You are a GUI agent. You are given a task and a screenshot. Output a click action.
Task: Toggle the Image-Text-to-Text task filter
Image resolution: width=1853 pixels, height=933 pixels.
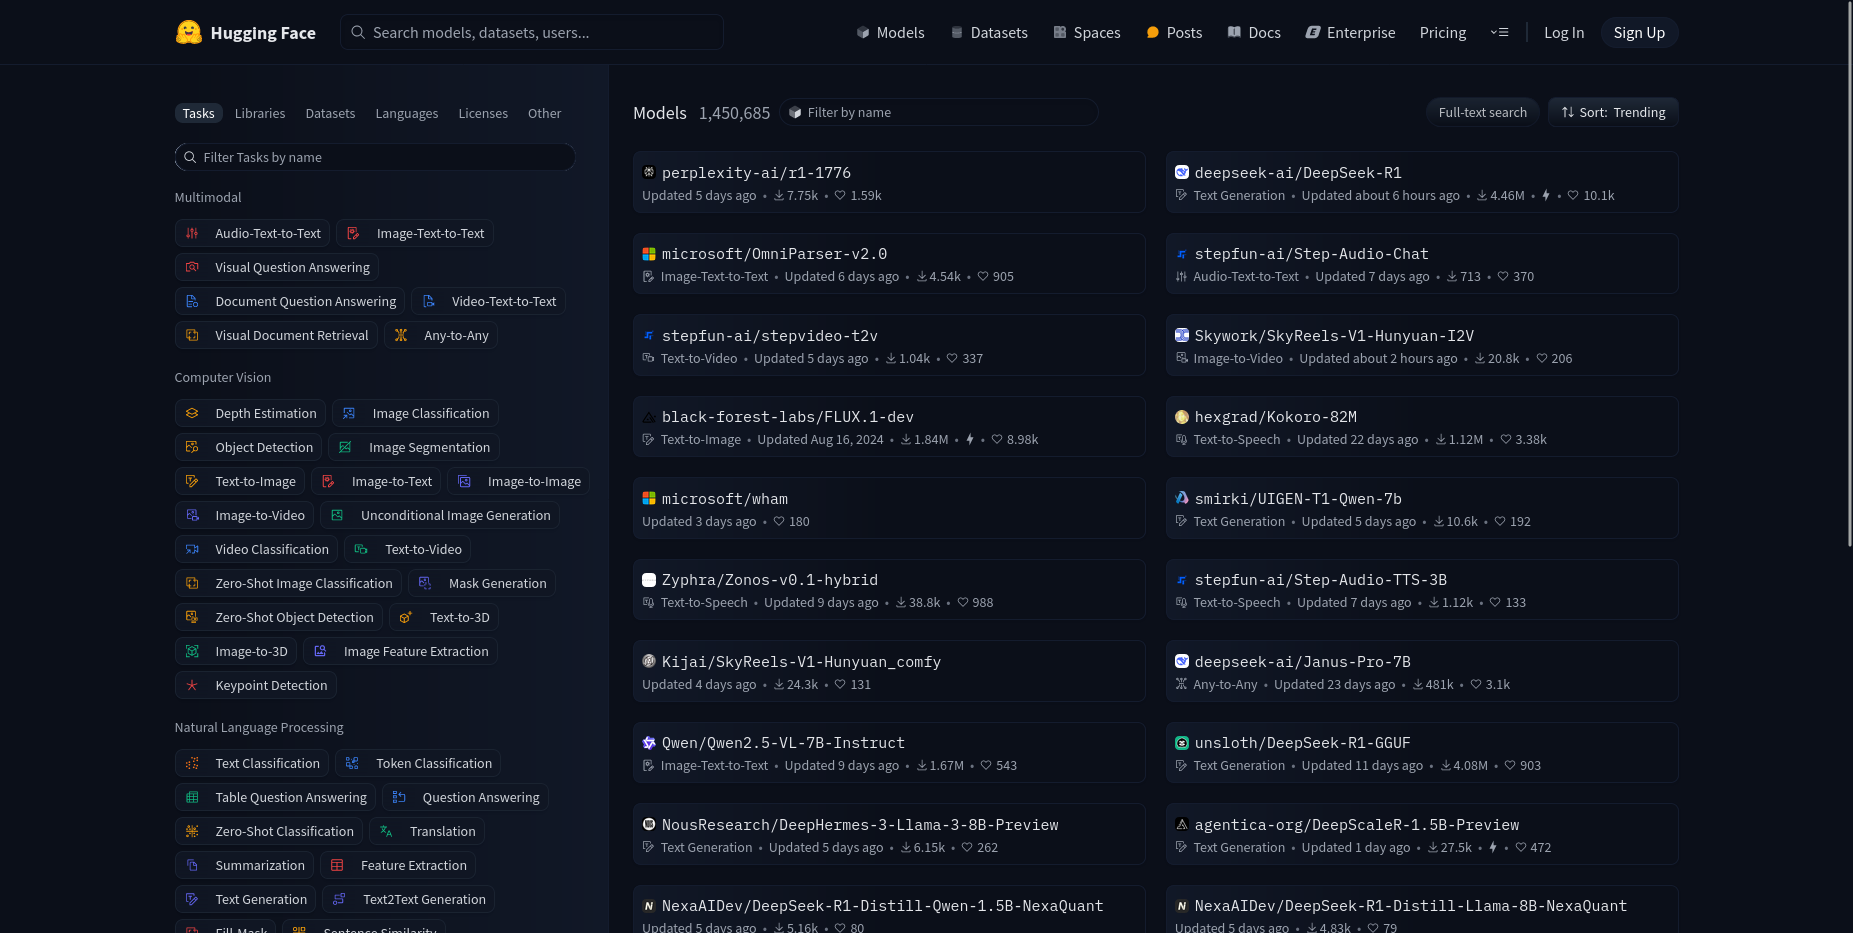click(x=415, y=233)
